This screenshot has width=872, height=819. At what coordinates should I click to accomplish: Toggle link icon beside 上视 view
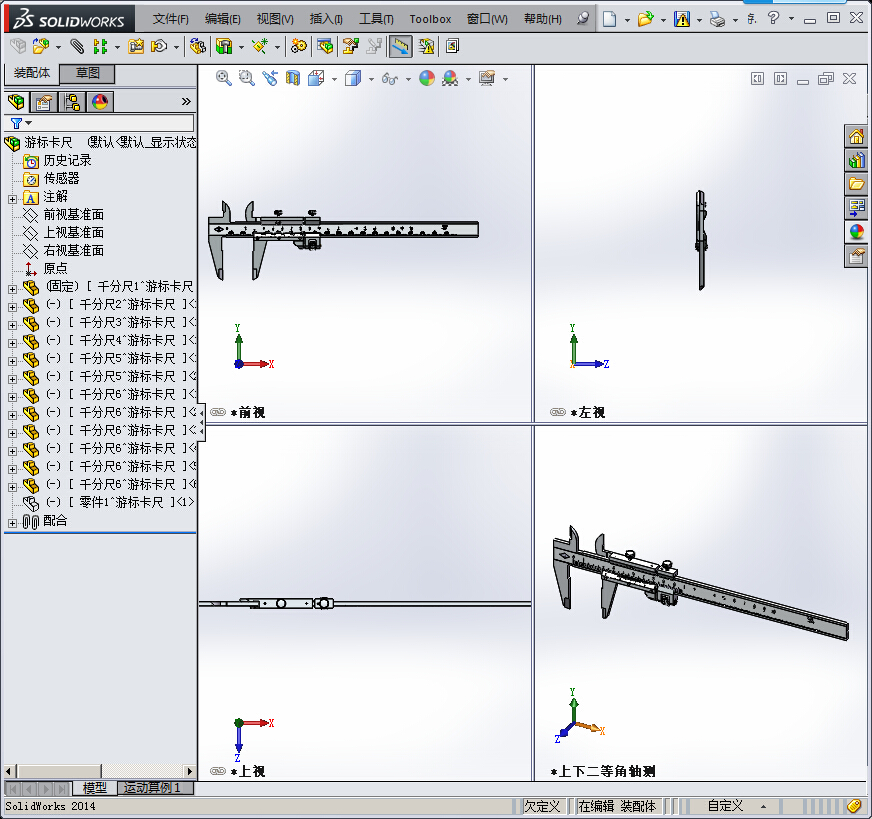coord(218,771)
